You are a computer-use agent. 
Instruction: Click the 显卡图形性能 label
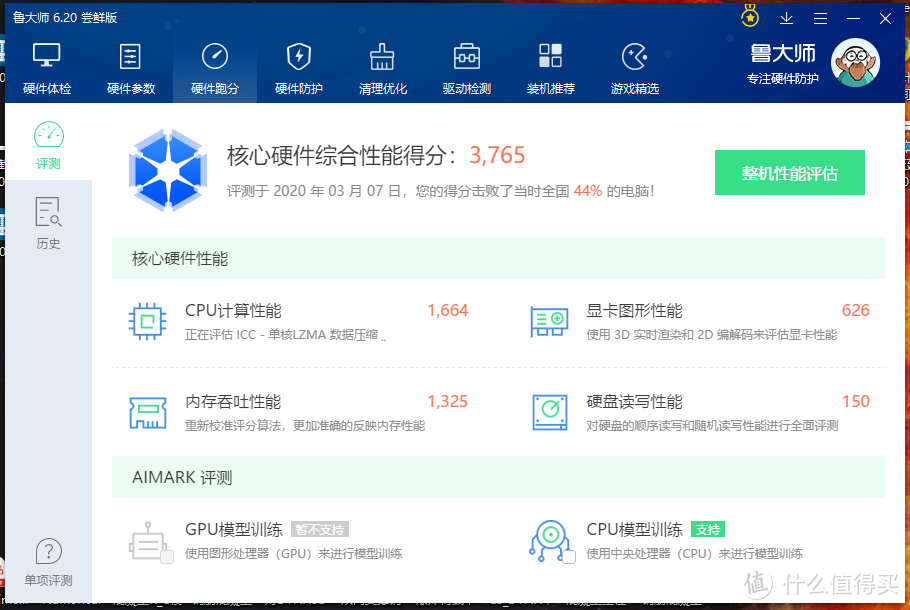click(x=634, y=311)
